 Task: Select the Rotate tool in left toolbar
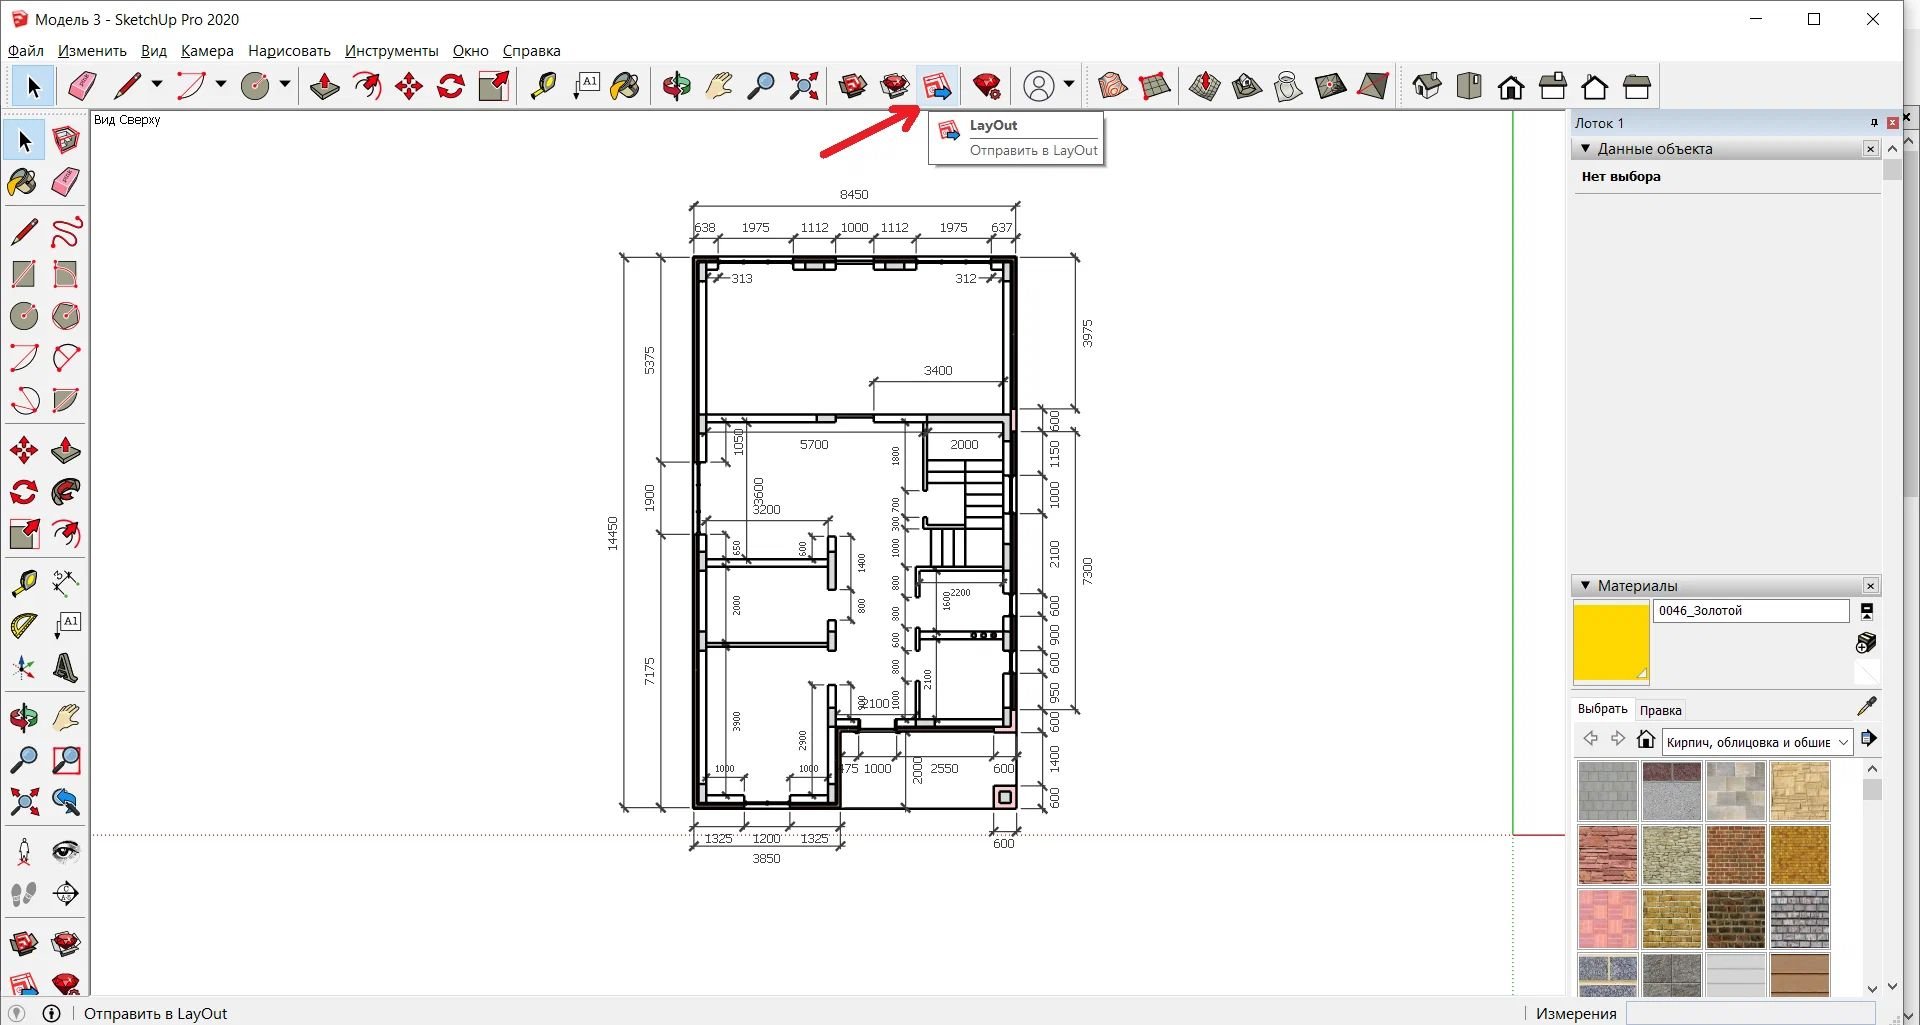pos(23,492)
